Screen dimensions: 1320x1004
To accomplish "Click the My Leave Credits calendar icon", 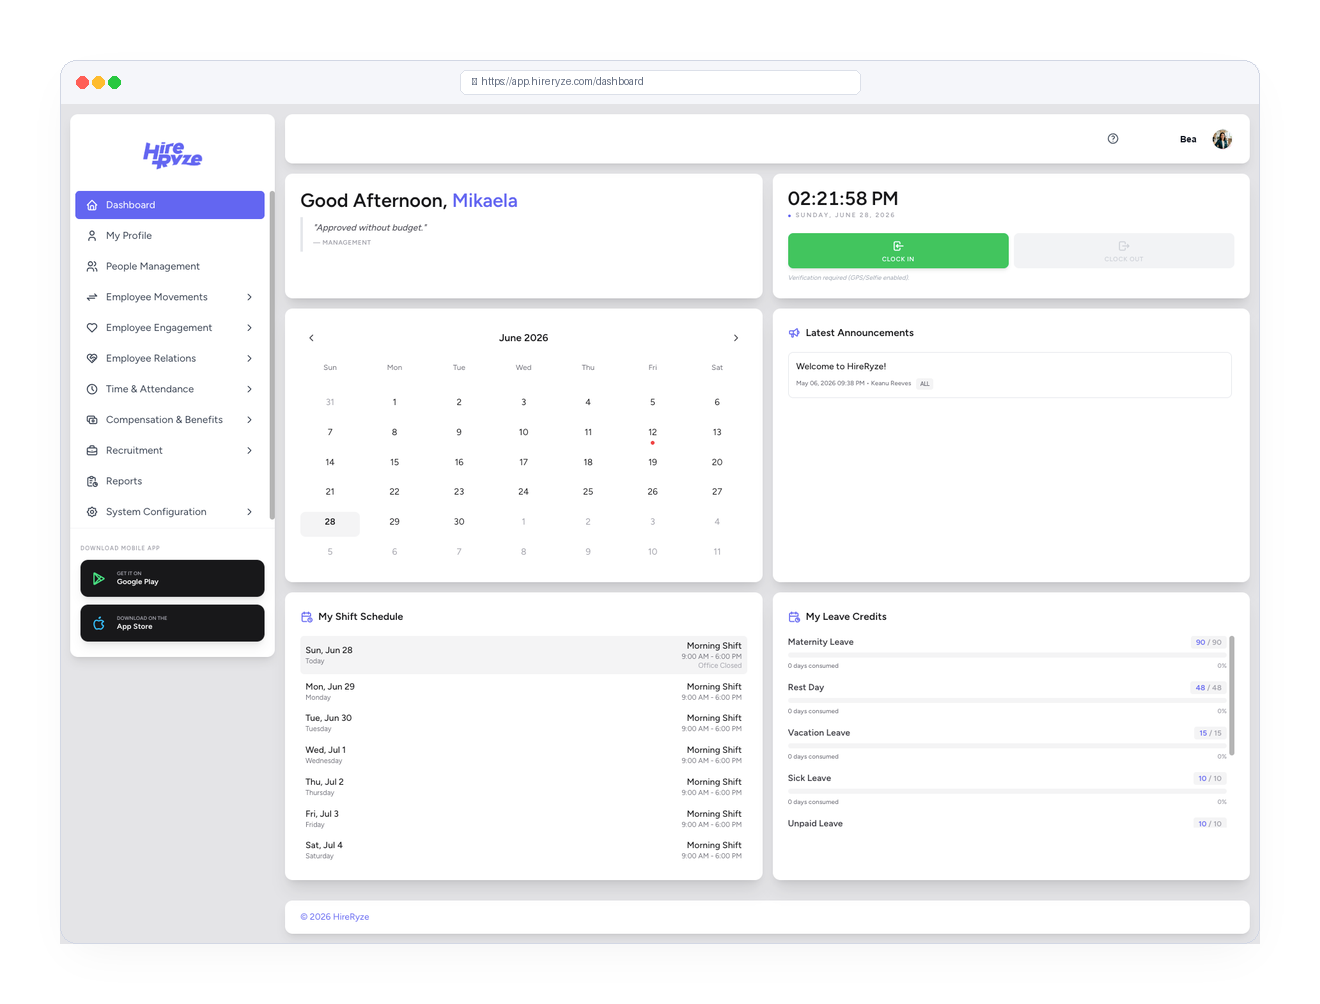I will tap(794, 617).
